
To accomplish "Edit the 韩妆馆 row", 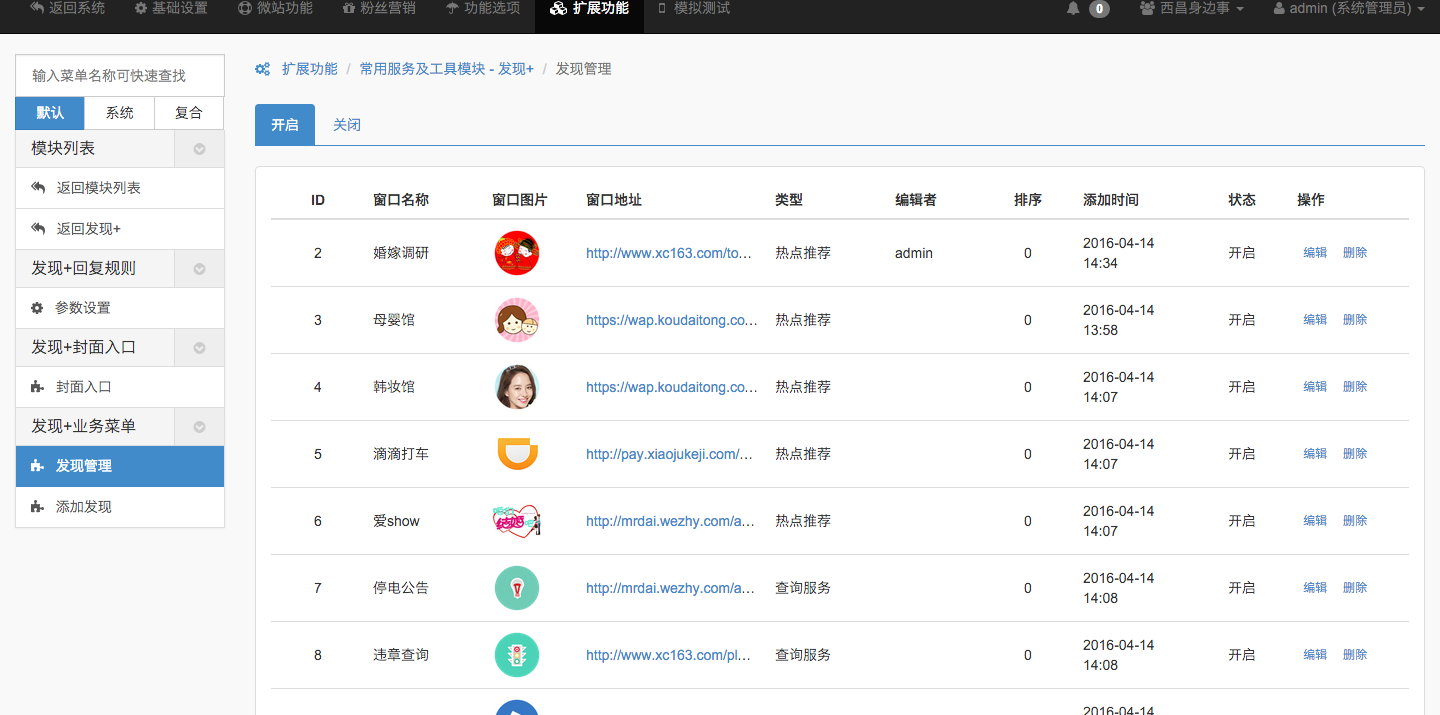I will pyautogui.click(x=1315, y=387).
